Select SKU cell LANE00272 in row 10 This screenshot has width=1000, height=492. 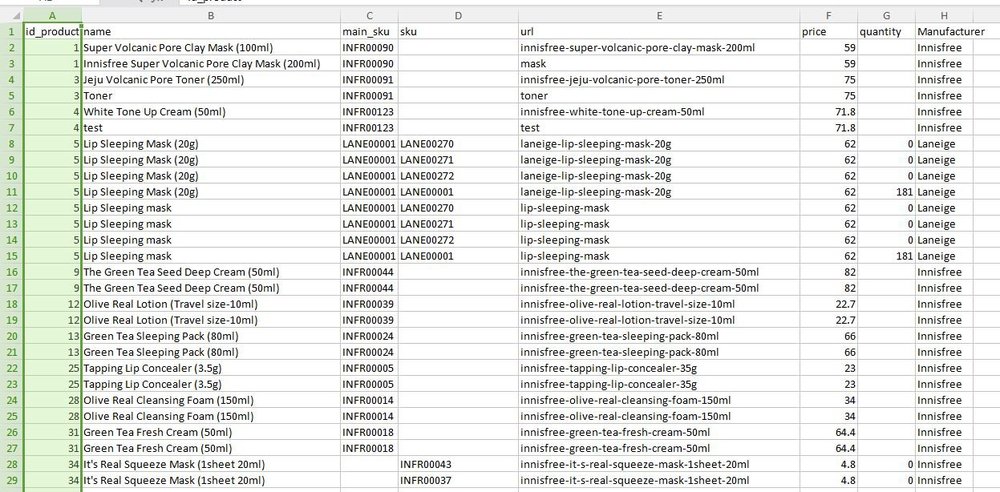(x=458, y=176)
